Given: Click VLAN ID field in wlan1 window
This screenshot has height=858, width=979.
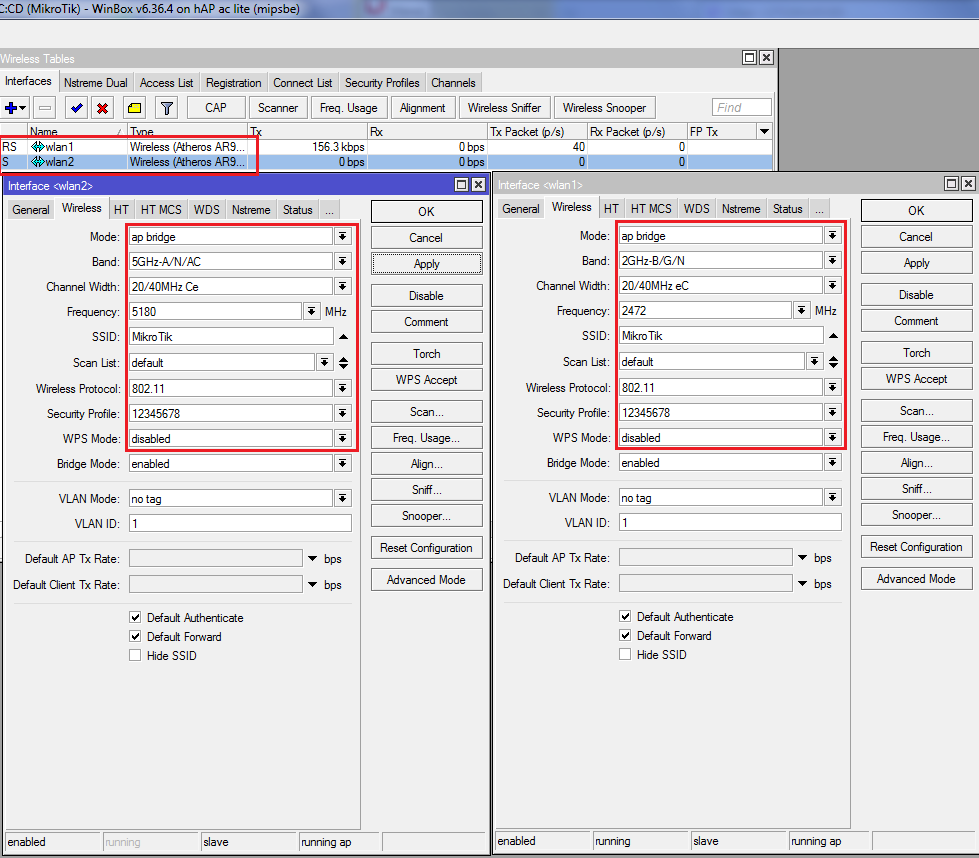Looking at the screenshot, I should pyautogui.click(x=730, y=522).
